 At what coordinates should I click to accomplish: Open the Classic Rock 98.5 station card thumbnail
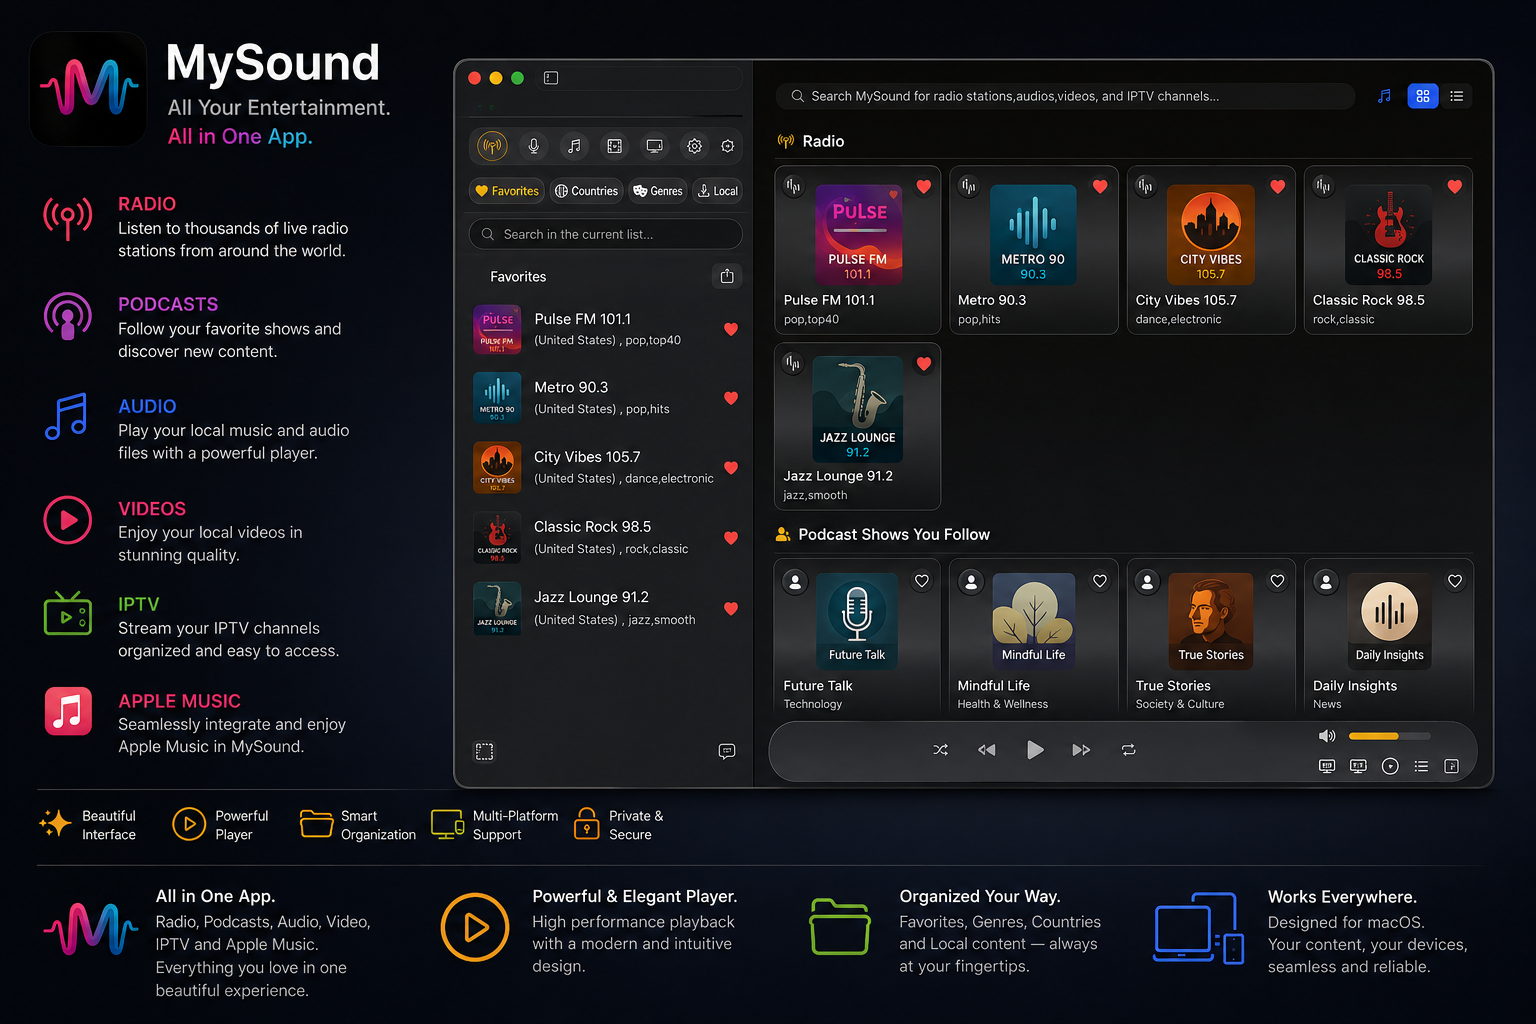click(x=1389, y=235)
